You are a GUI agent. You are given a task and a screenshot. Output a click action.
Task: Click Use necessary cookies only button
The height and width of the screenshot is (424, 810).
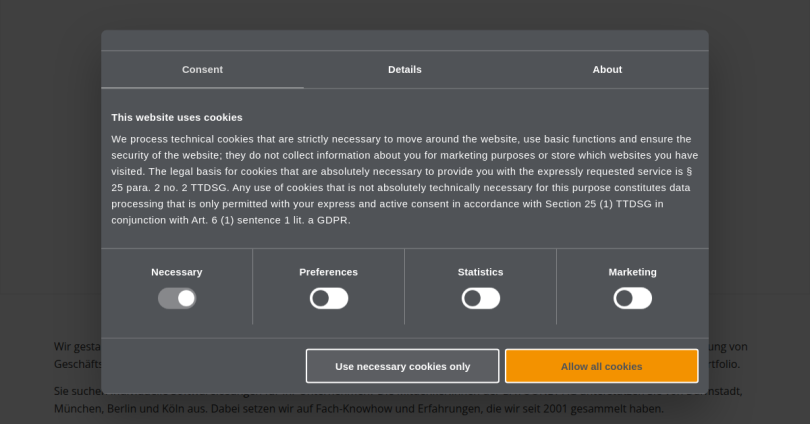point(402,366)
